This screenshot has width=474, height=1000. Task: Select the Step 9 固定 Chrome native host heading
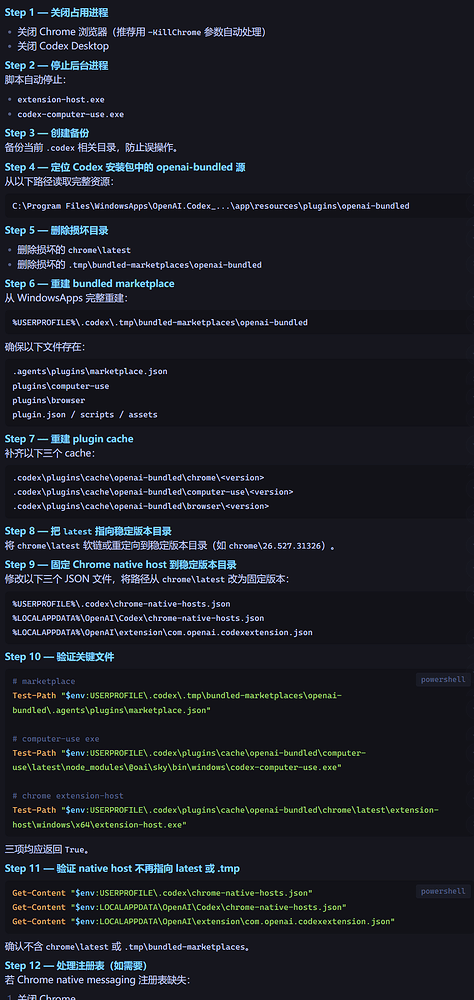pyautogui.click(x=121, y=564)
